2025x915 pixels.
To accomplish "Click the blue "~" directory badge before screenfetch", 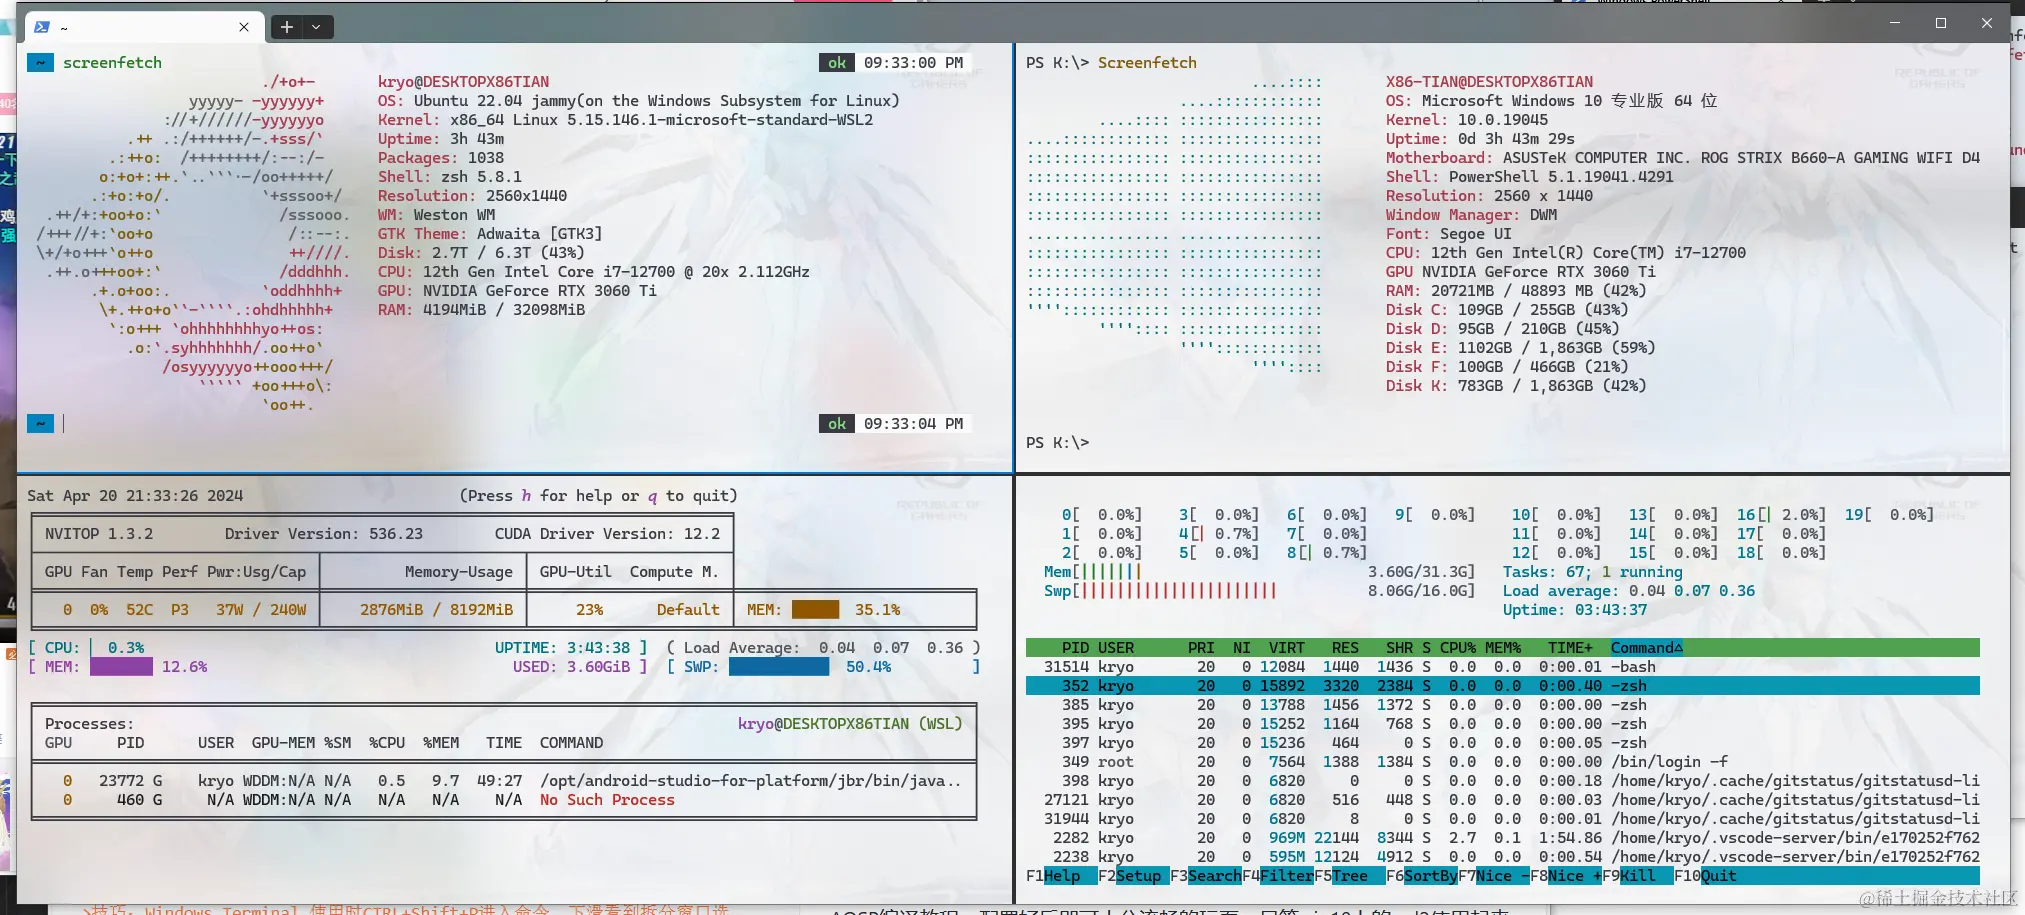I will click(x=40, y=63).
